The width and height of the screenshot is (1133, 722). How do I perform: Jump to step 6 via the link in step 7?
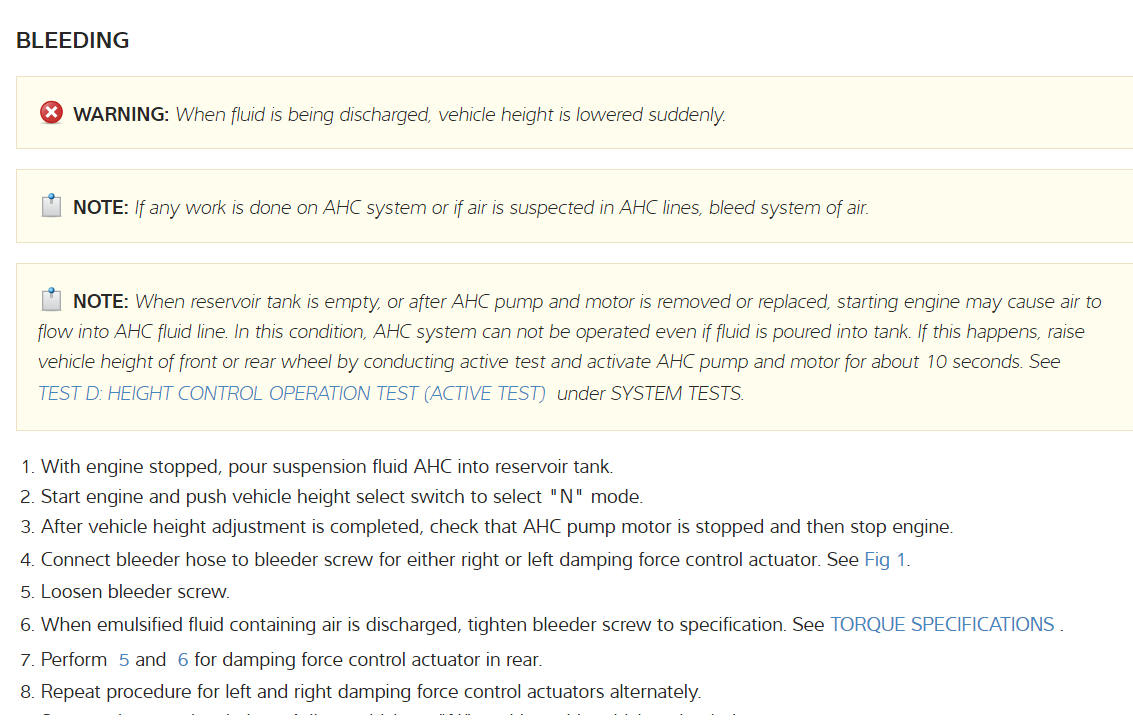click(182, 659)
